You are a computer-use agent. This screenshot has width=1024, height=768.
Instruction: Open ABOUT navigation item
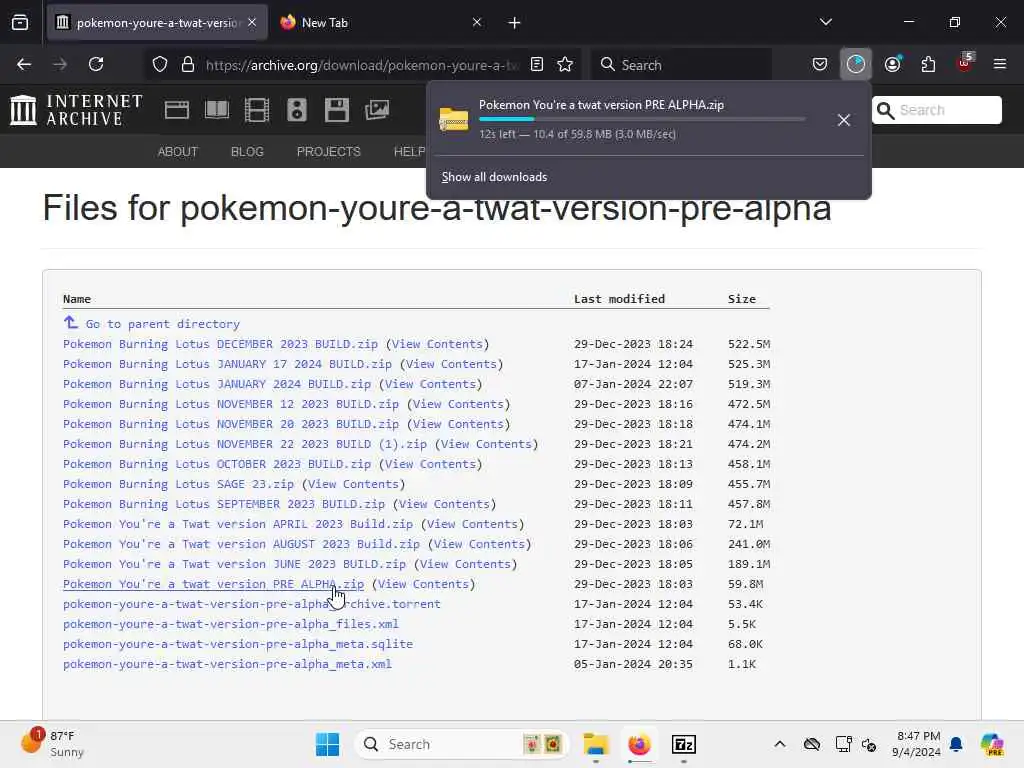178,152
